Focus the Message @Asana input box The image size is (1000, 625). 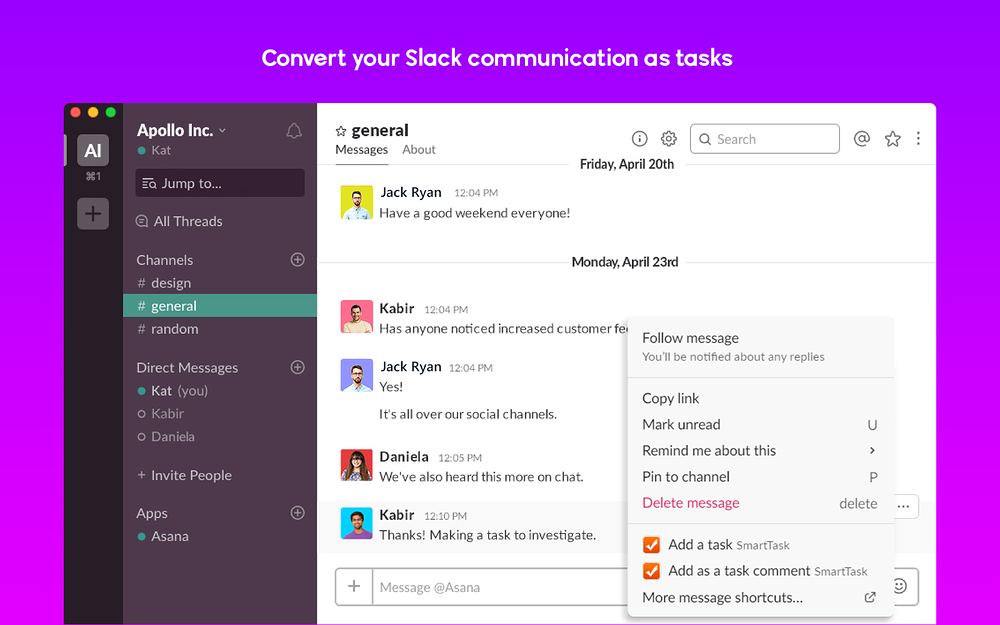[x=501, y=587]
